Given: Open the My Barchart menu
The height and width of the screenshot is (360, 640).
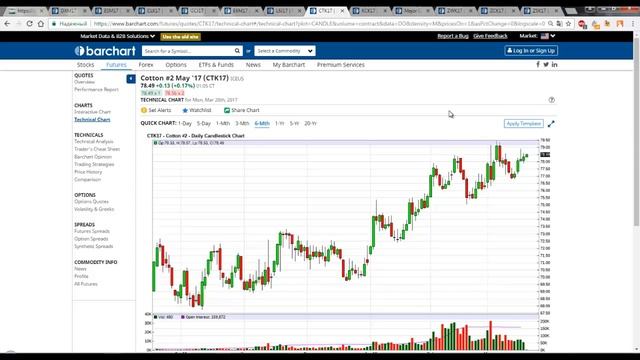Looking at the screenshot, I should point(289,65).
